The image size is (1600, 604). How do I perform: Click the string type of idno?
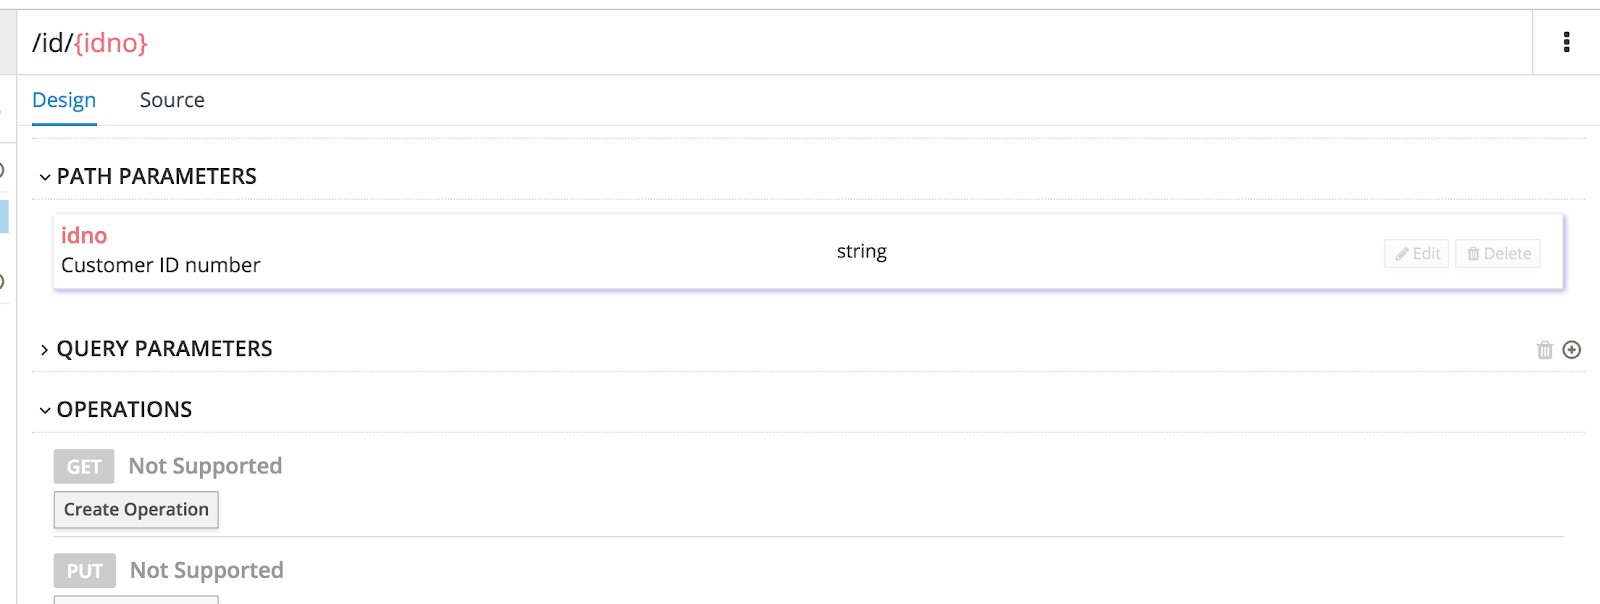click(862, 251)
